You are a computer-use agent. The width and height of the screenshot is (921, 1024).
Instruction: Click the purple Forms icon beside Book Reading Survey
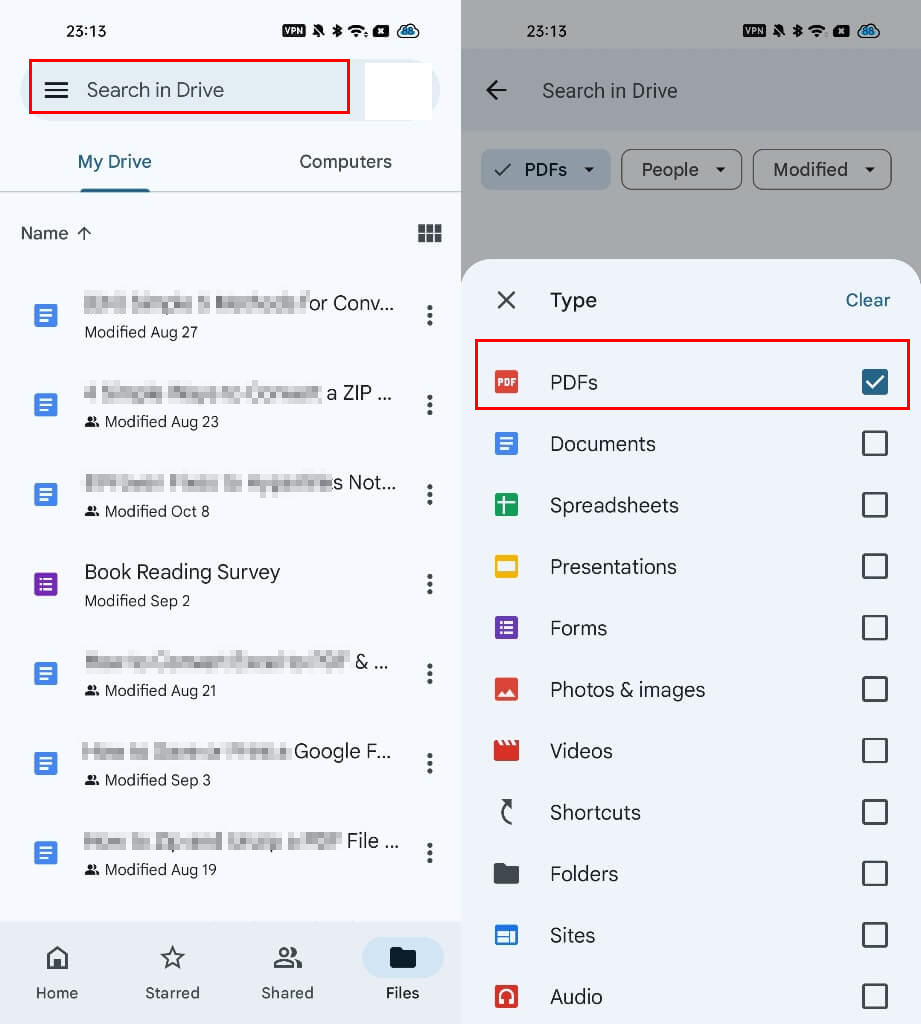point(46,584)
